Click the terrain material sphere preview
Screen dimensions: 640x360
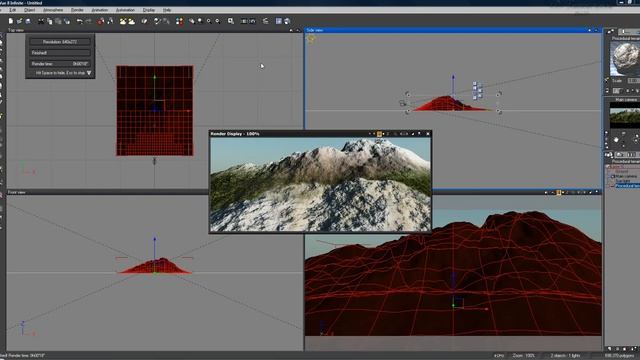pos(626,58)
